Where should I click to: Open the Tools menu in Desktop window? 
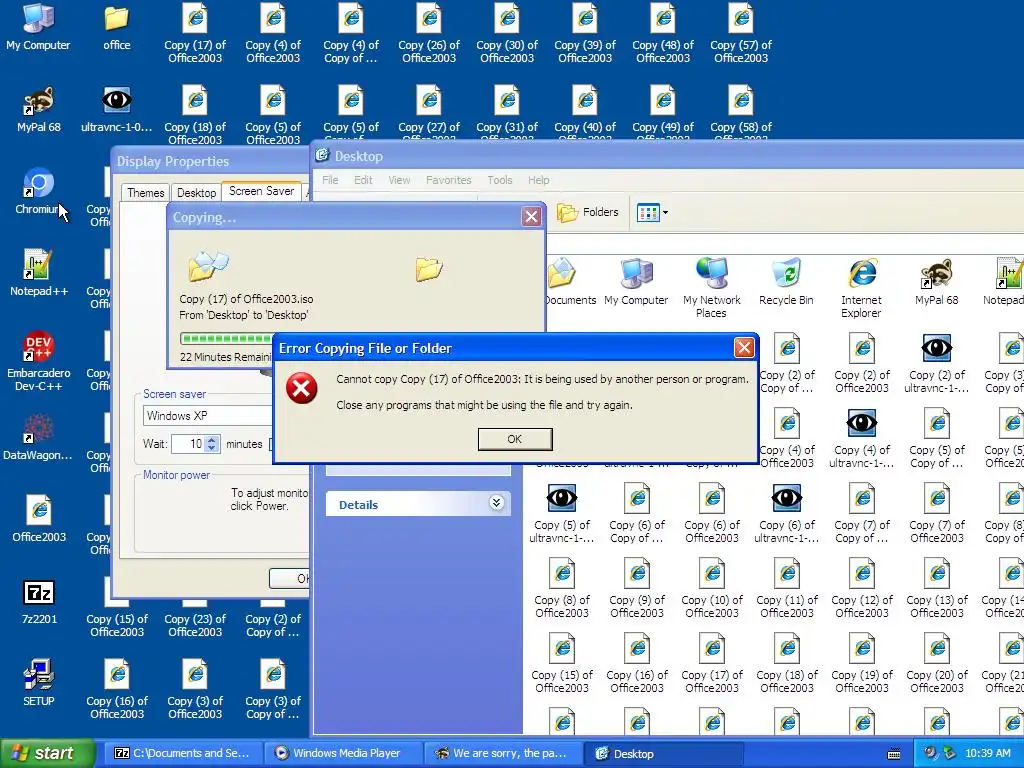(x=500, y=180)
